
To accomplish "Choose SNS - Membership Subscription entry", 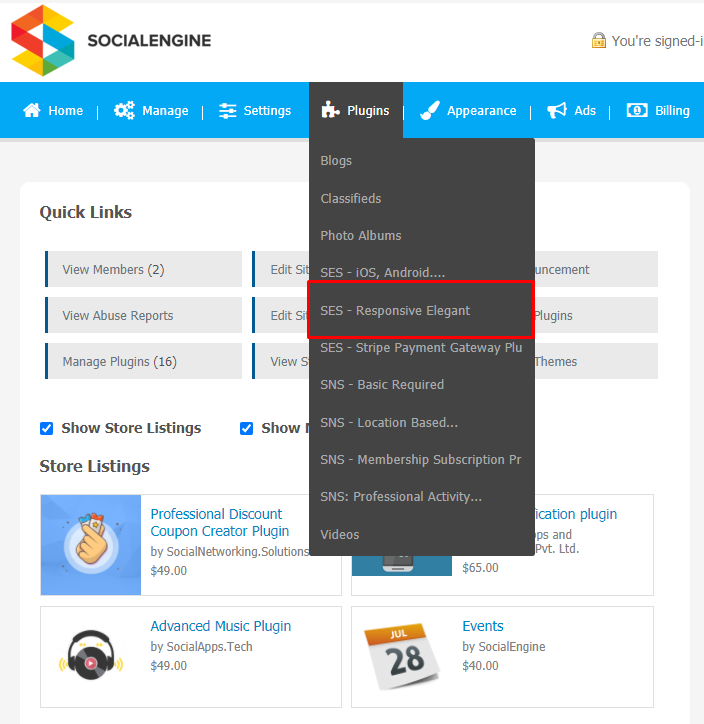I will click(x=421, y=459).
